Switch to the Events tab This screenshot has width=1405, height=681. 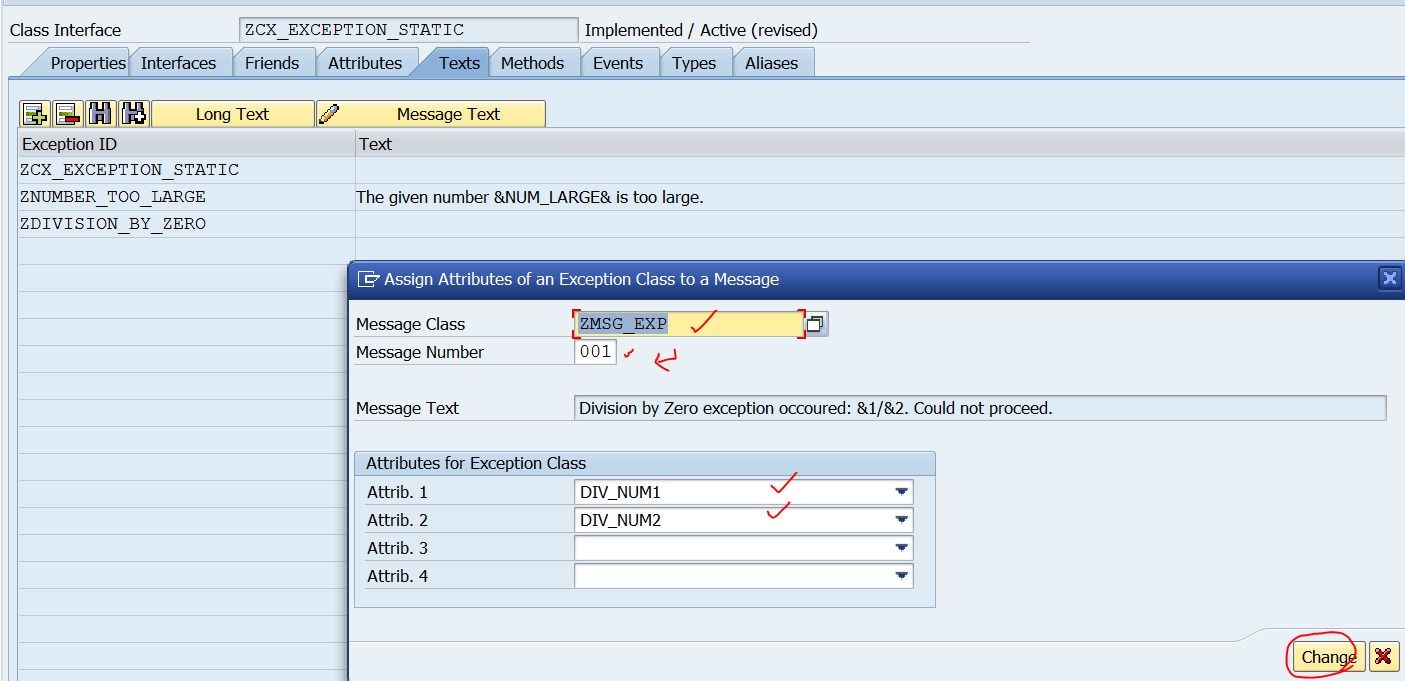[620, 62]
